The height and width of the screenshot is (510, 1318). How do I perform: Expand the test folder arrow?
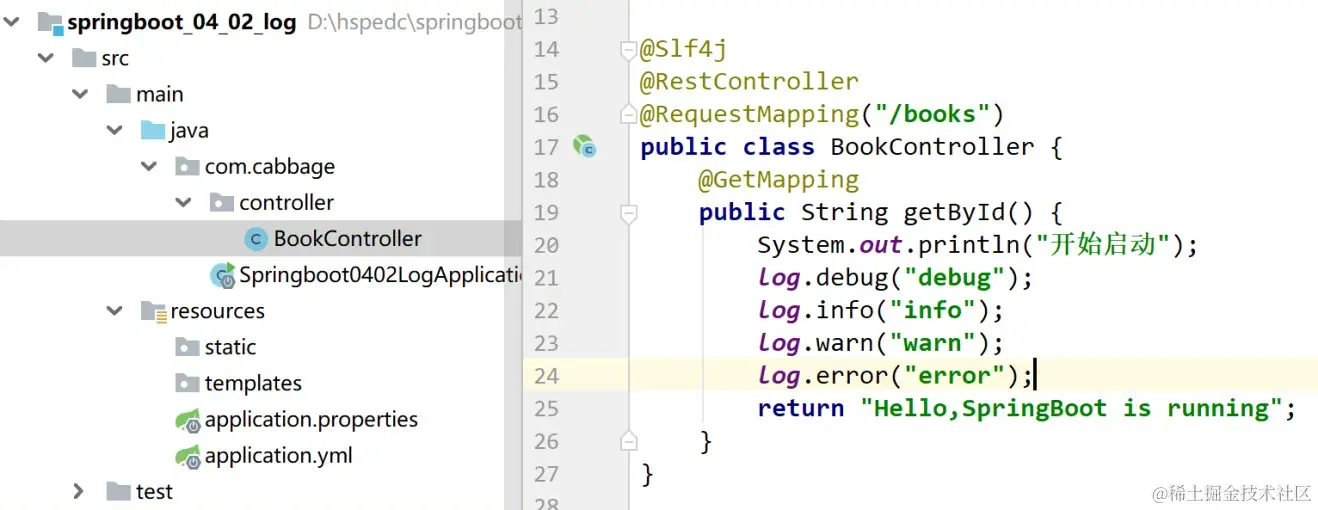(x=80, y=491)
